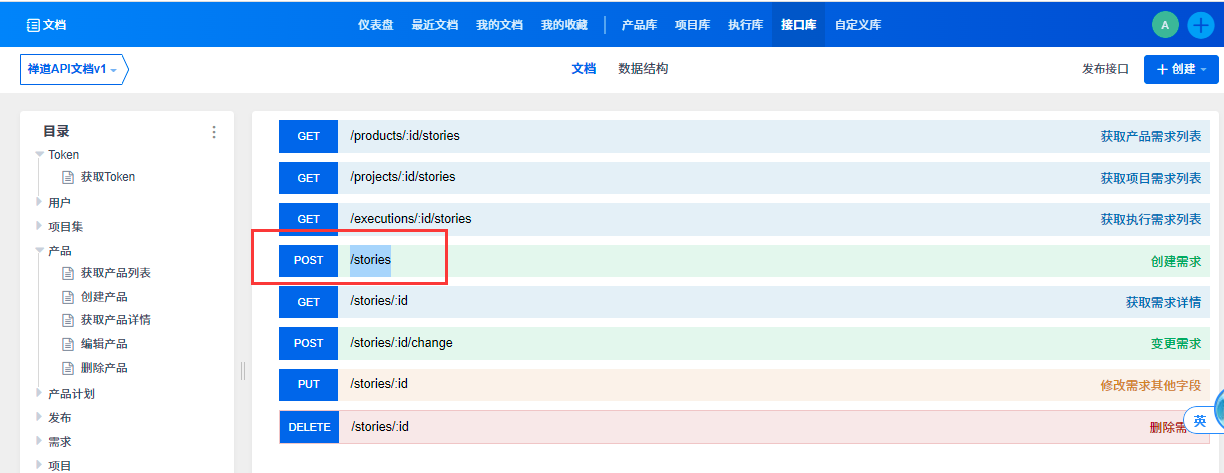Open 获取产品详情 in directory
The height and width of the screenshot is (473, 1224).
[x=116, y=320]
